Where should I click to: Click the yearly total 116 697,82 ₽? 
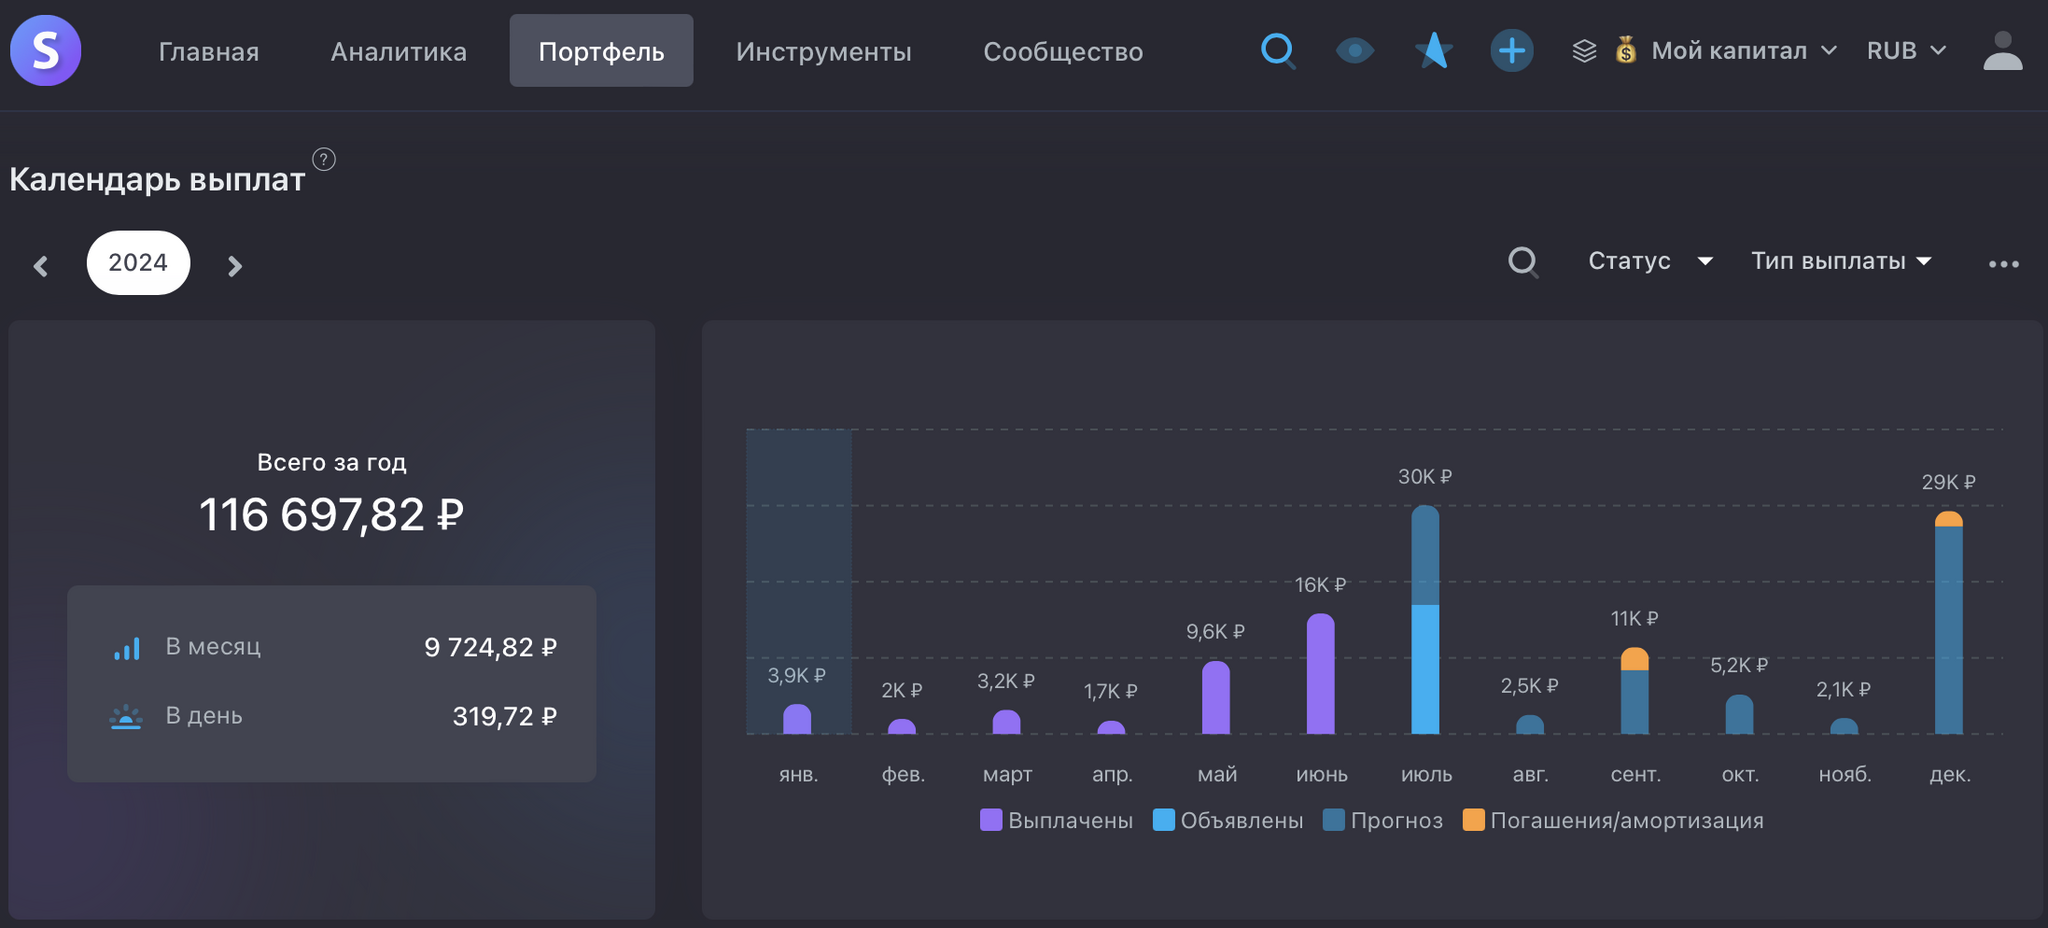(x=331, y=515)
